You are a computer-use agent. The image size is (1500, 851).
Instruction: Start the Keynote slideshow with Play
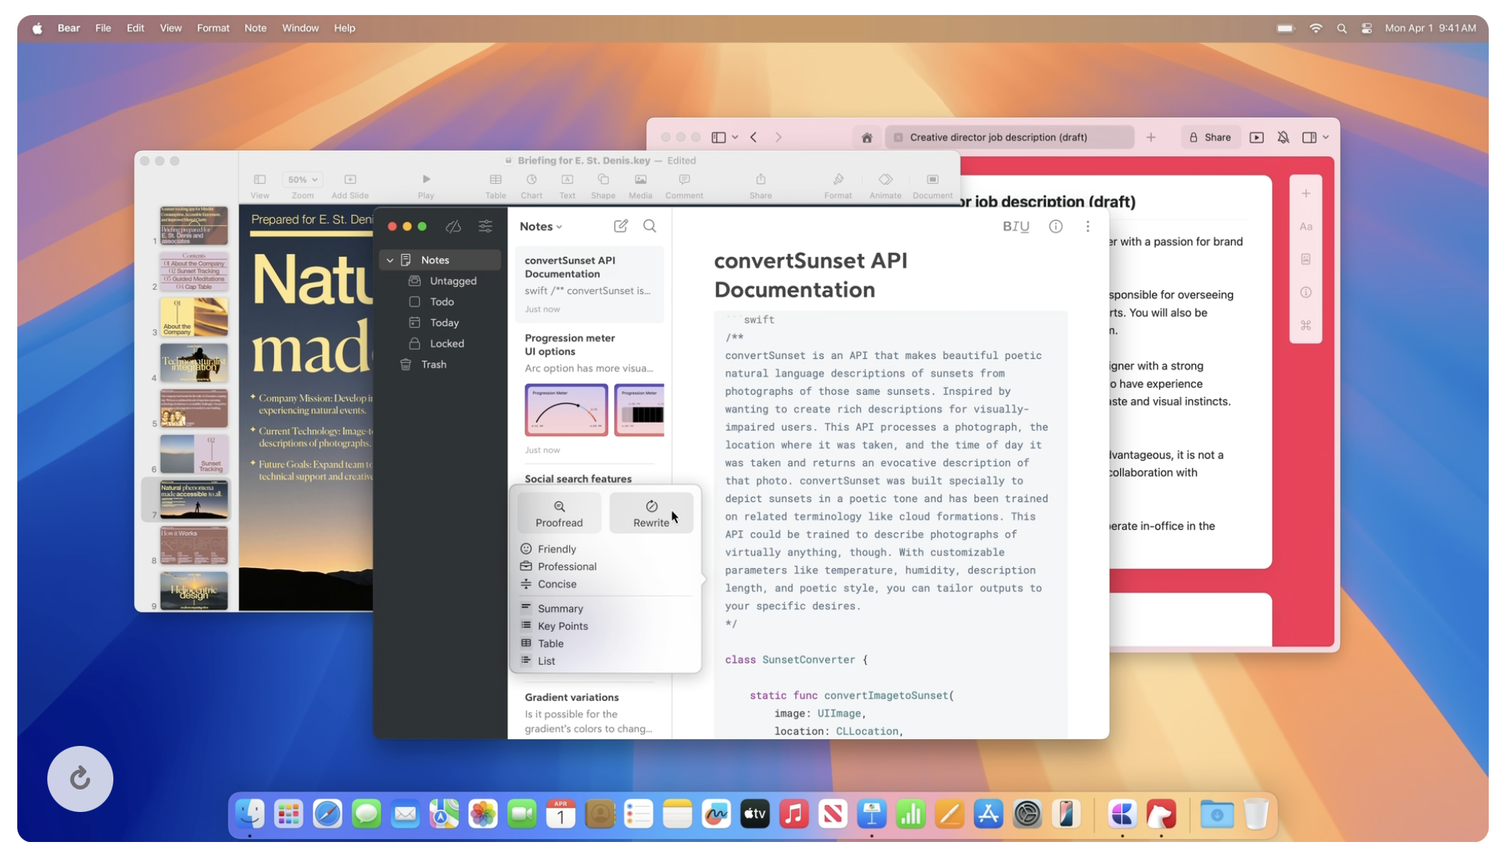426,186
